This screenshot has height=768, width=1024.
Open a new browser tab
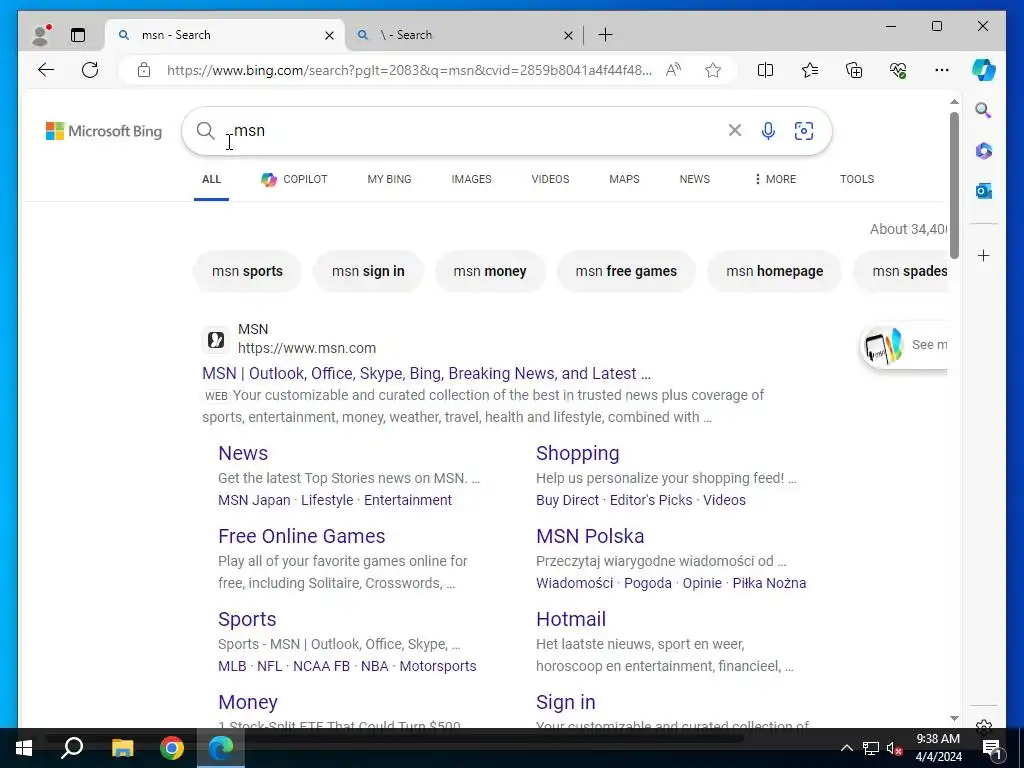[x=605, y=35]
